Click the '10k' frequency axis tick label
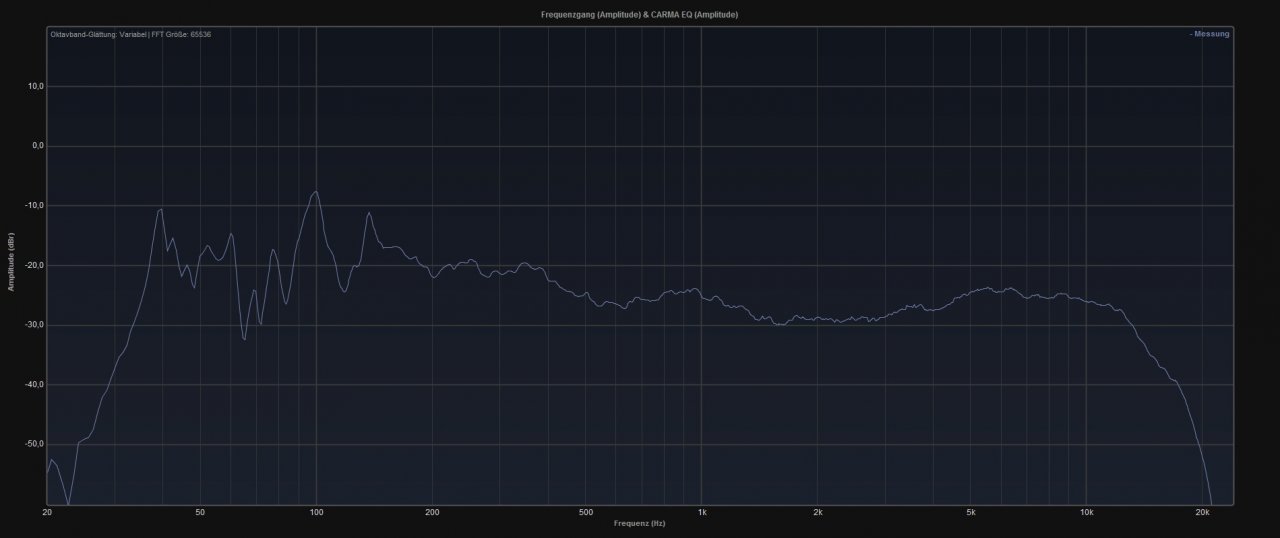Screen dimensions: 1280x538 click(1086, 513)
